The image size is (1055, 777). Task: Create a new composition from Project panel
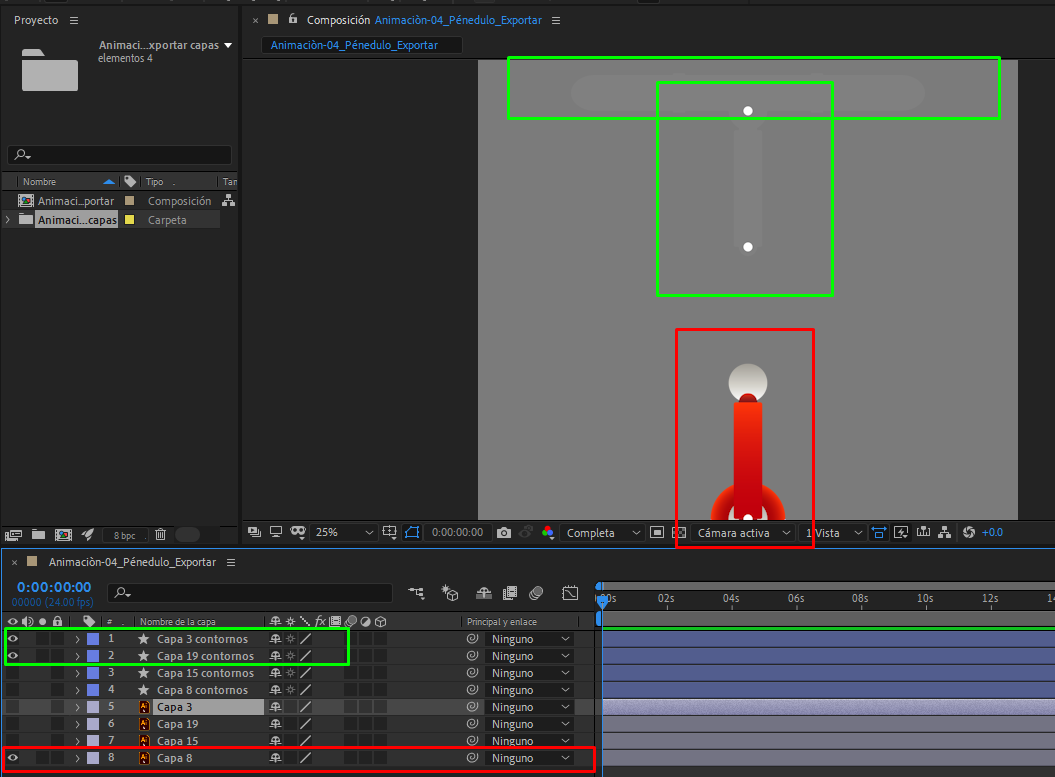click(63, 535)
